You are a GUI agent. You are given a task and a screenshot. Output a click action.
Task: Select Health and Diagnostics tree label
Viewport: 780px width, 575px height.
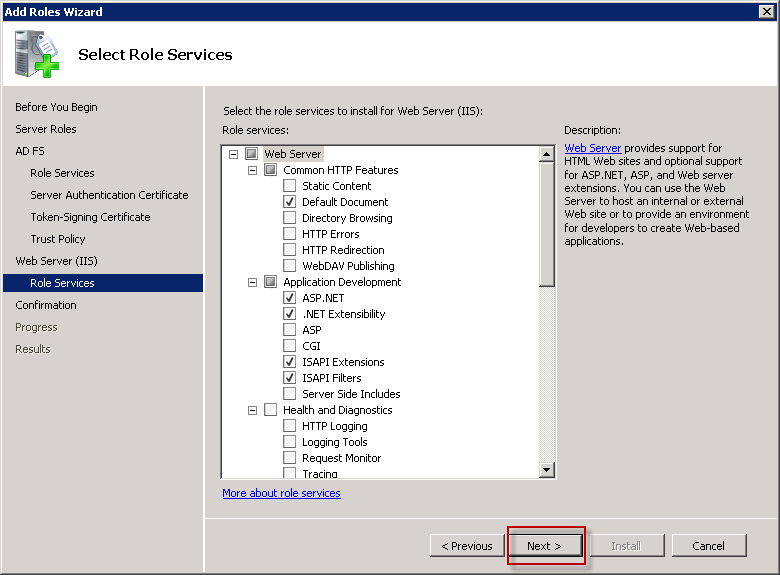(338, 410)
